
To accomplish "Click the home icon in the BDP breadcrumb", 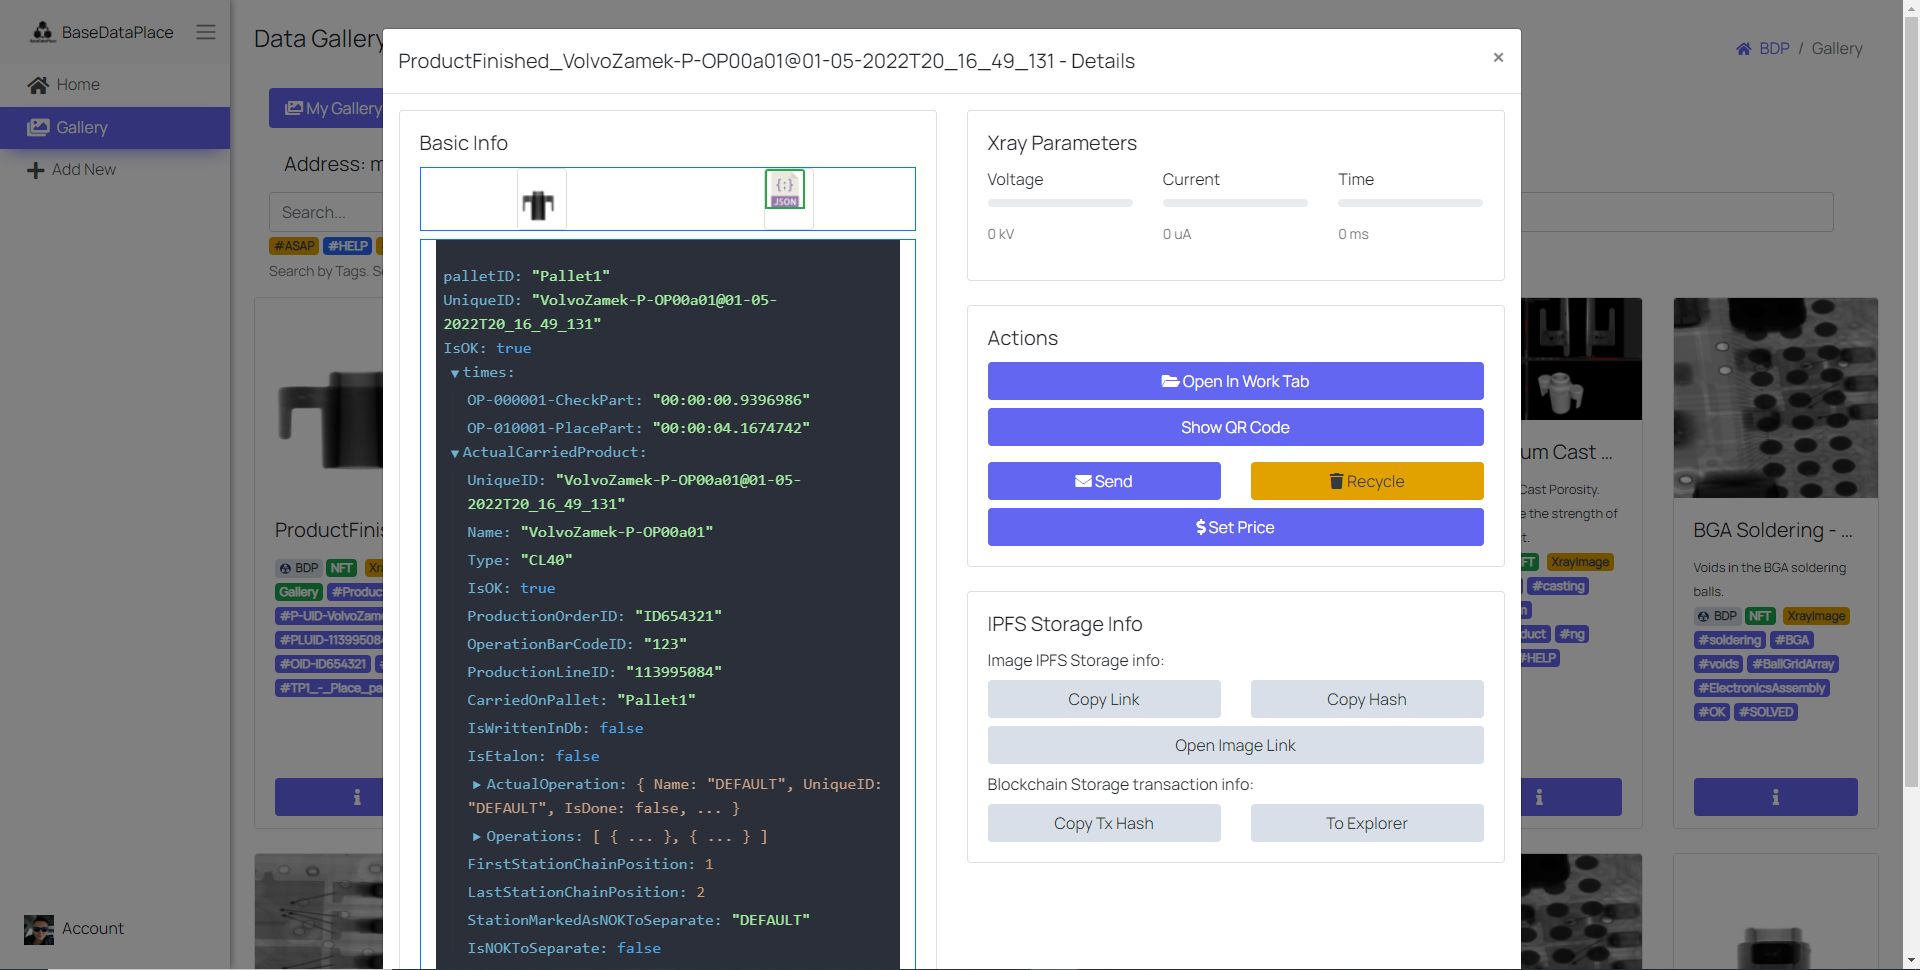I will click(1743, 49).
